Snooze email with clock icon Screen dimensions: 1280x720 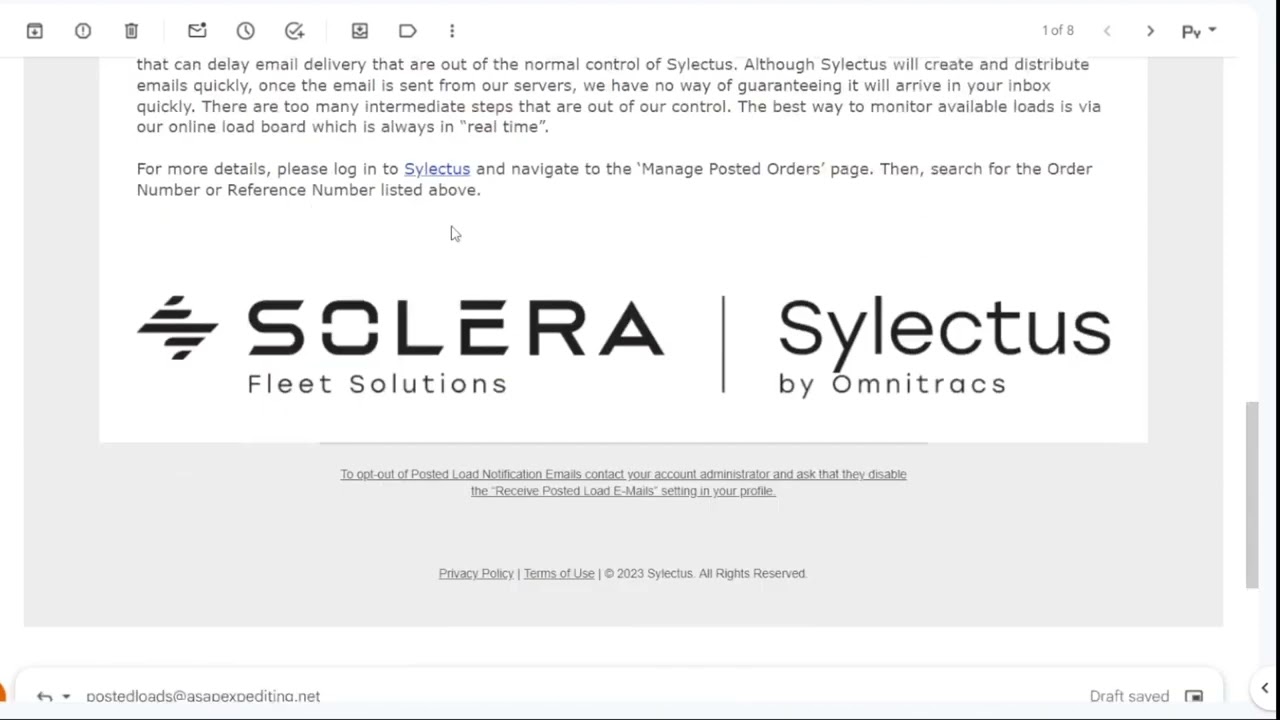click(245, 31)
